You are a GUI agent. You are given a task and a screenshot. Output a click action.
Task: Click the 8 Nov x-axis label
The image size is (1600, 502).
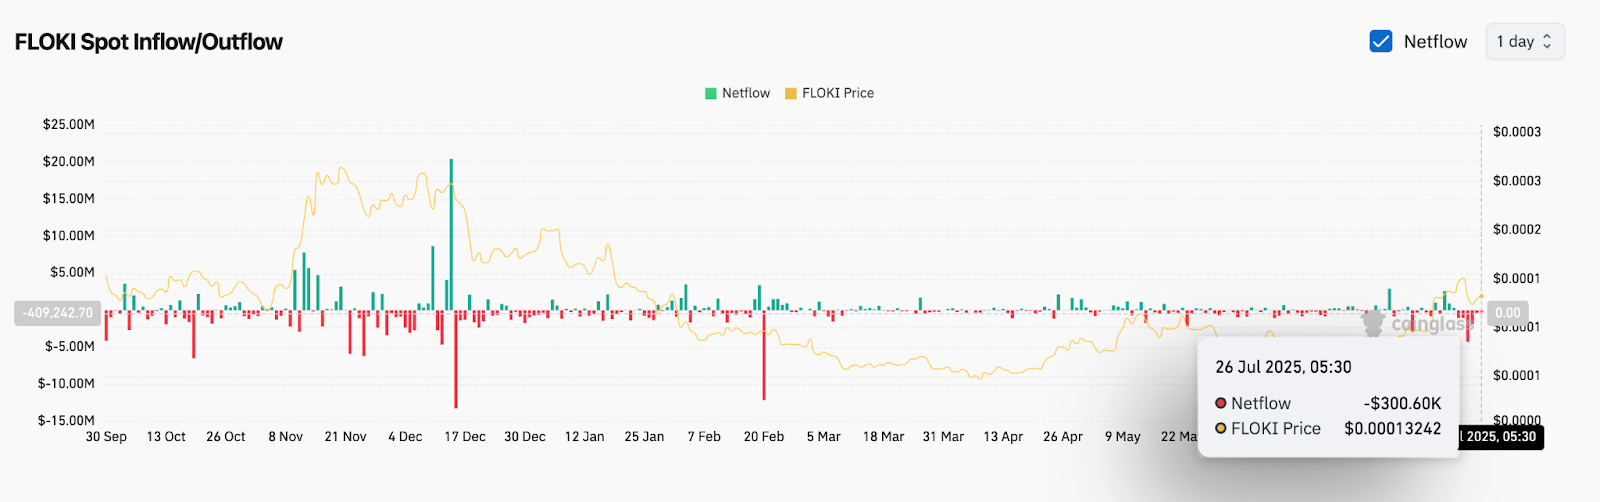285,437
